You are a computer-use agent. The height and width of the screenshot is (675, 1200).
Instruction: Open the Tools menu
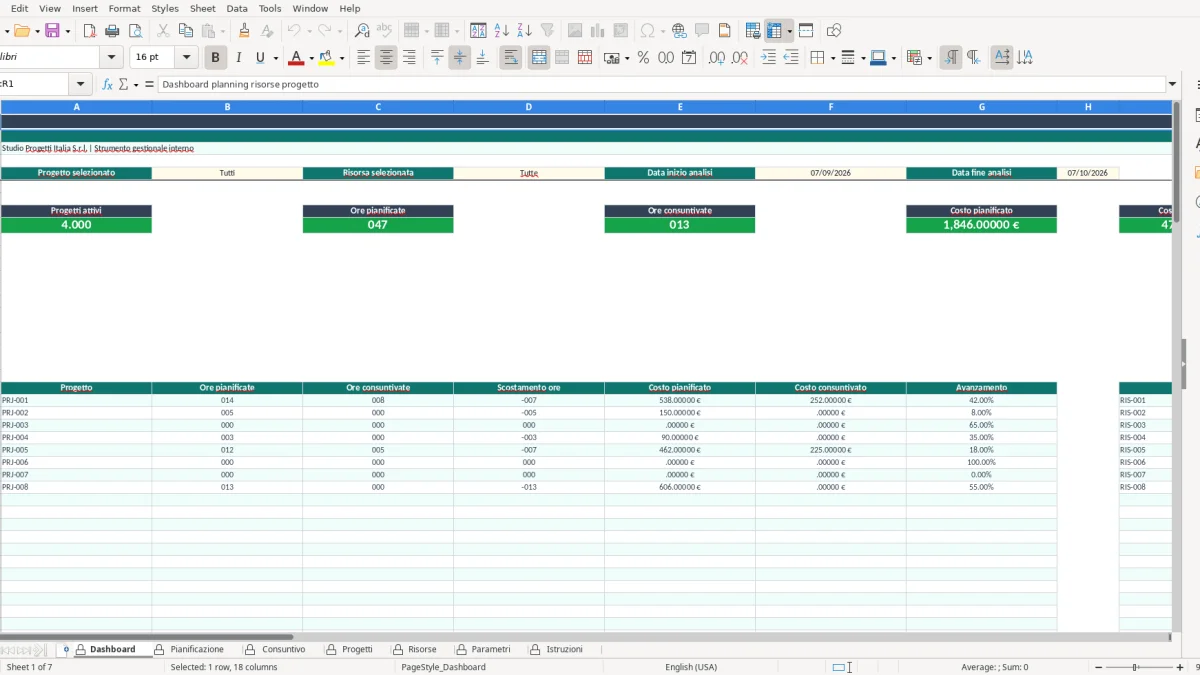270,8
